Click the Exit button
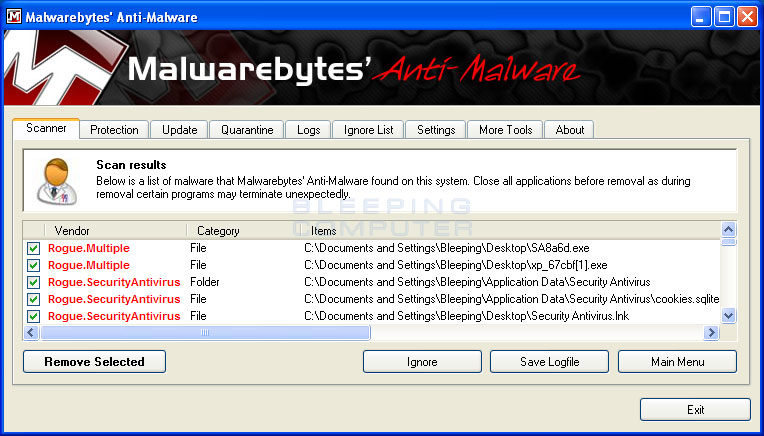The height and width of the screenshot is (436, 764). [x=695, y=410]
